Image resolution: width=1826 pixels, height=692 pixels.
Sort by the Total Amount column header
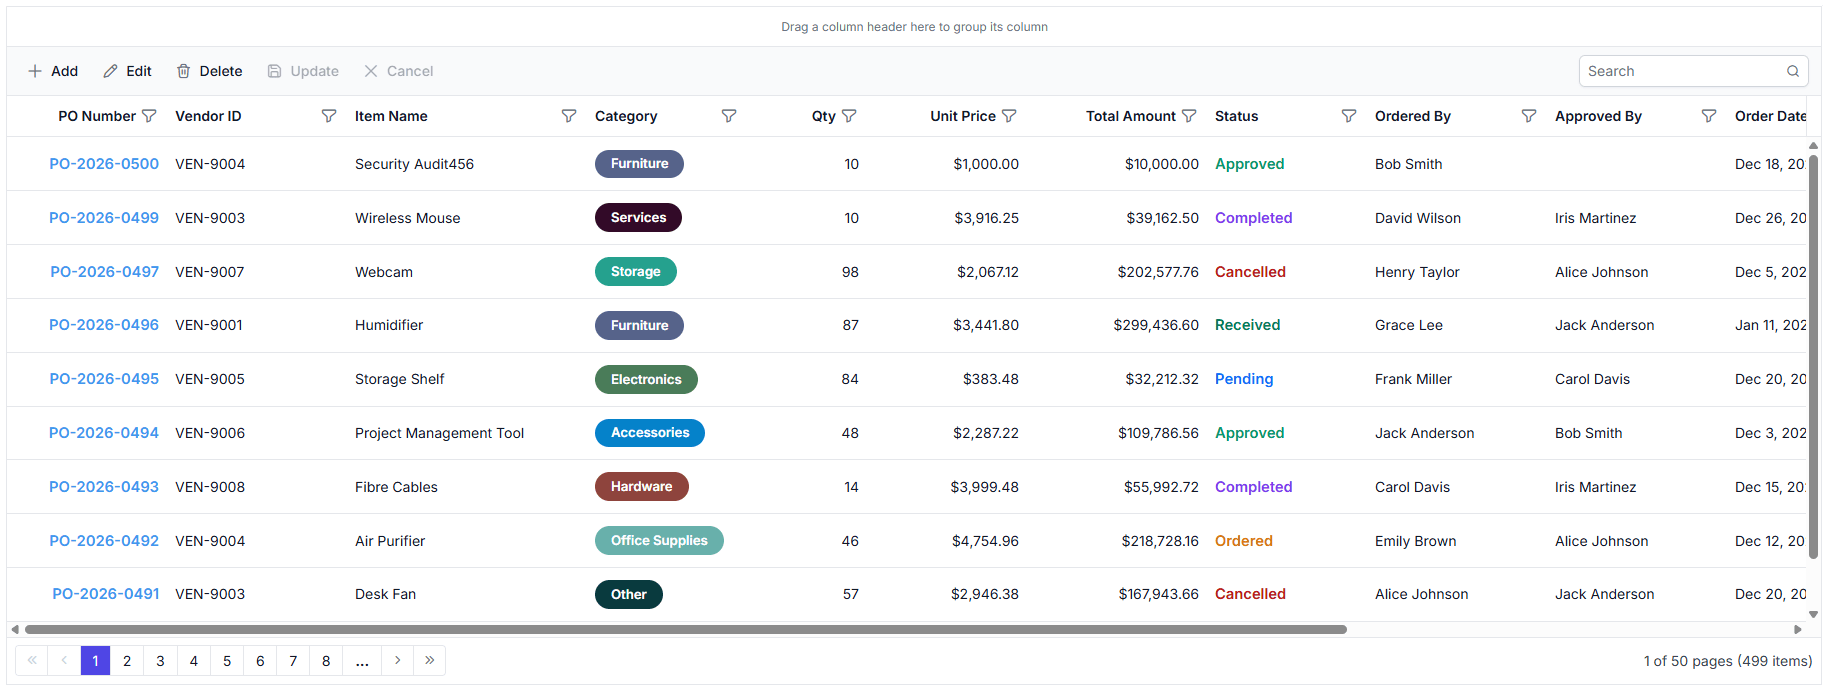(x=1131, y=116)
